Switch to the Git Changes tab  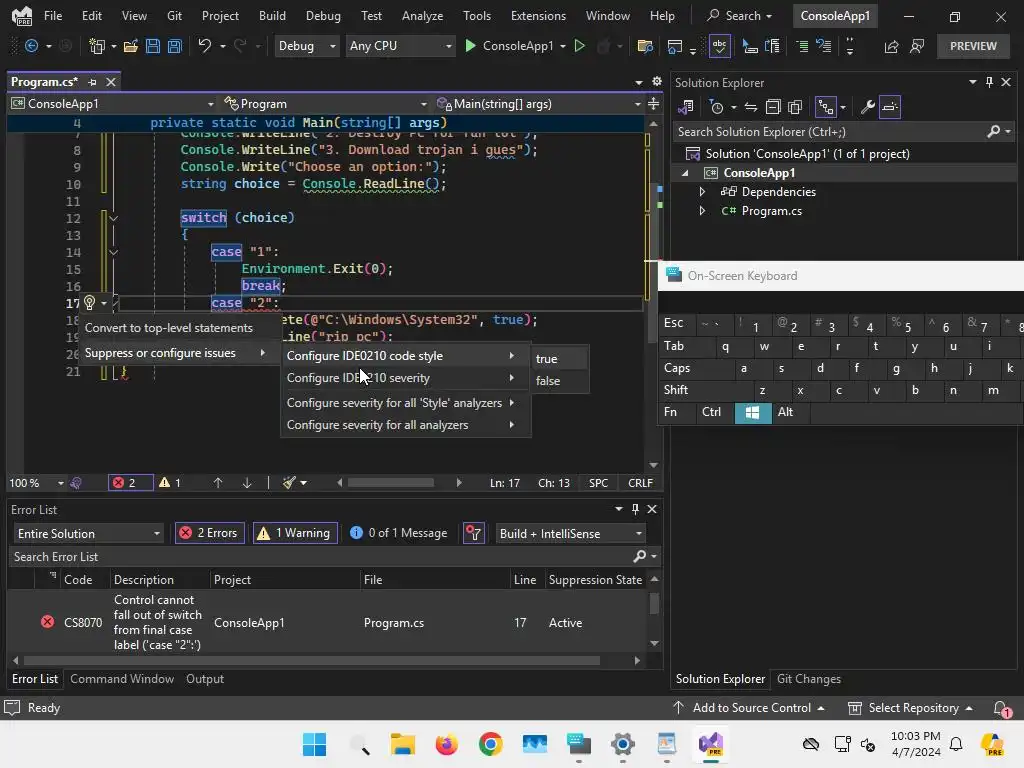click(808, 679)
